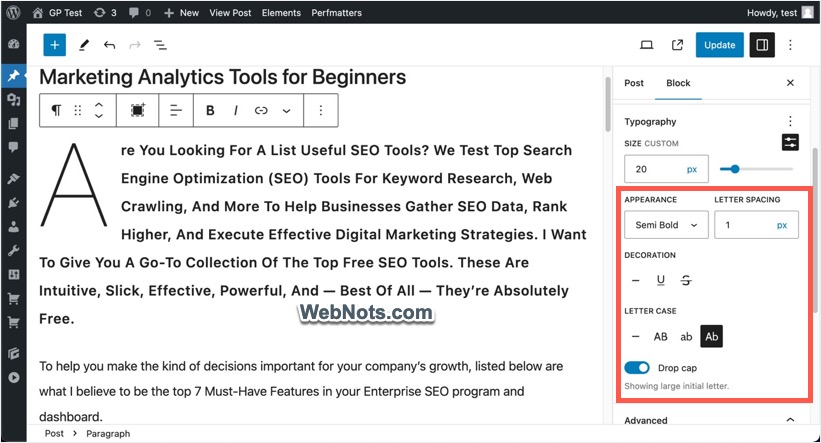
Task: Select the strikethrough decoration icon
Action: tap(686, 281)
